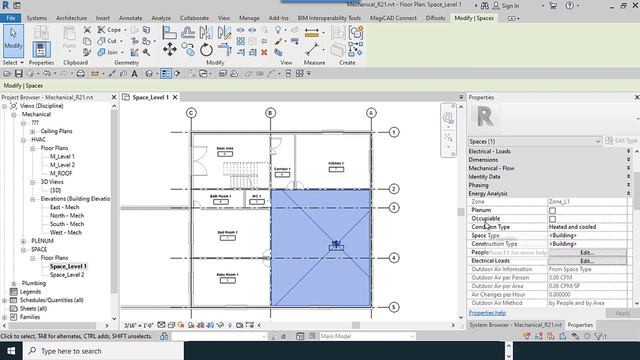640x360 pixels.
Task: Close the Space_Level 1 view tab
Action: point(175,97)
